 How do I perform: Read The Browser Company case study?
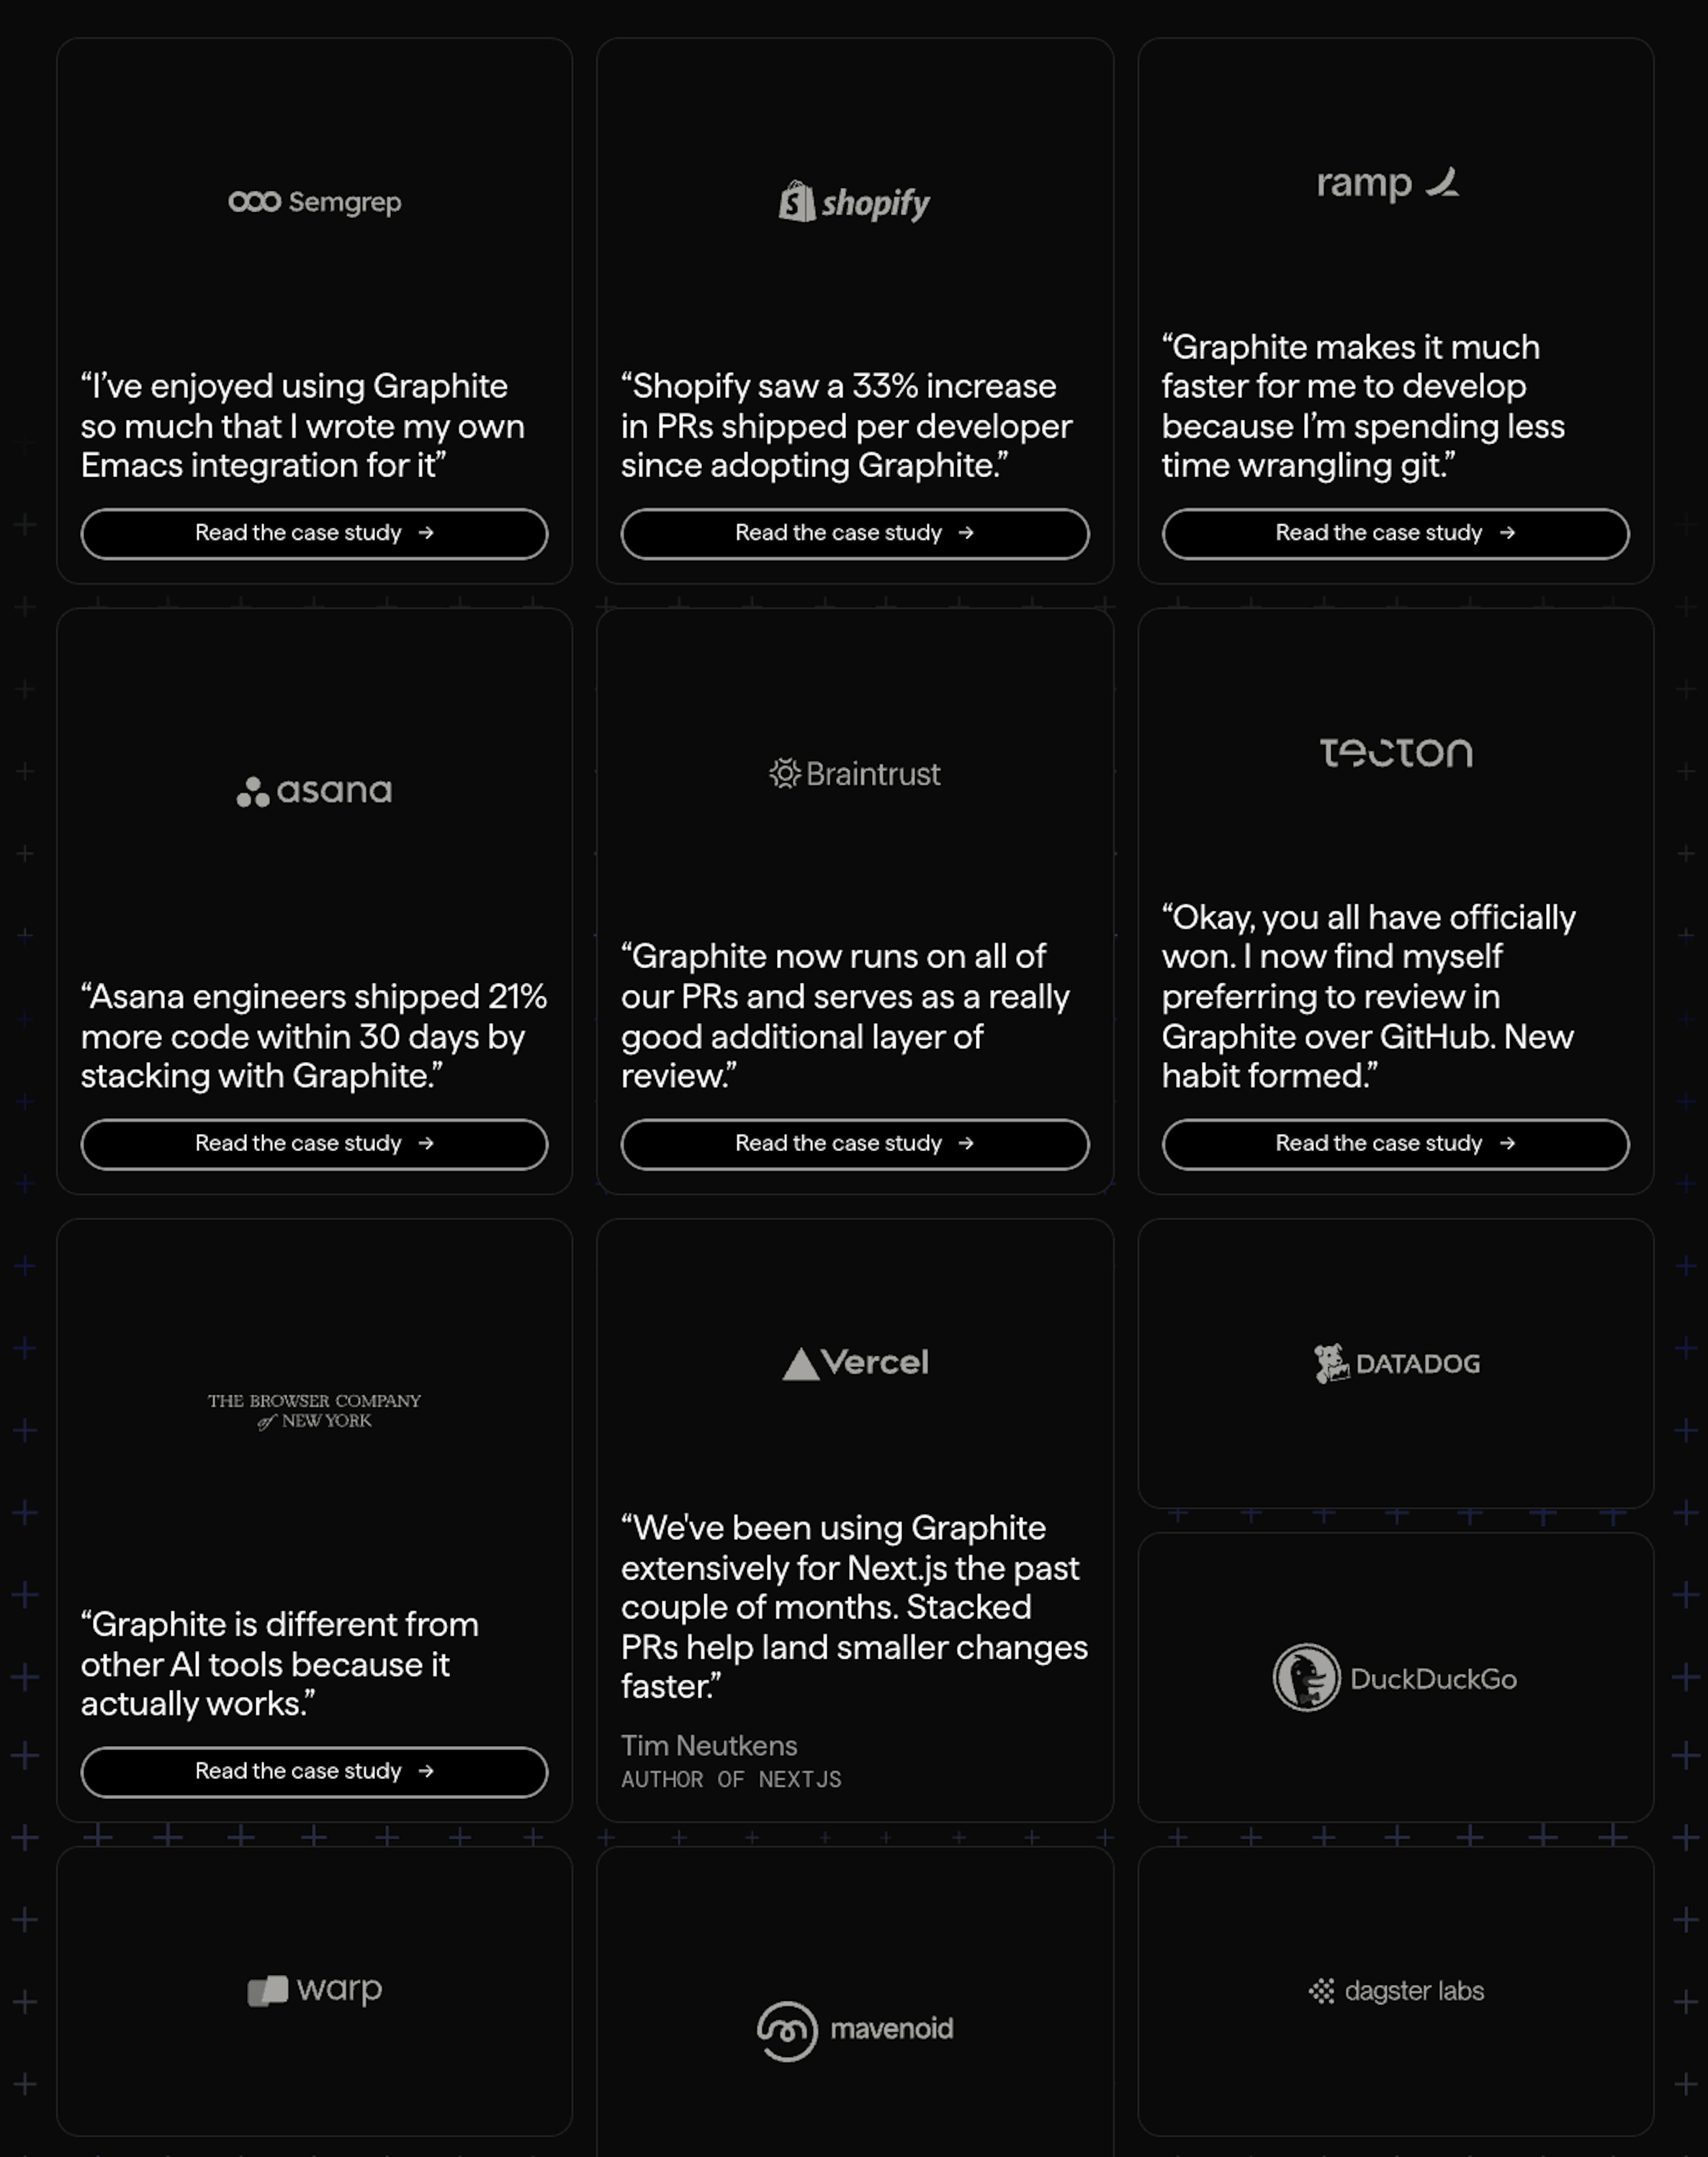pos(314,1772)
